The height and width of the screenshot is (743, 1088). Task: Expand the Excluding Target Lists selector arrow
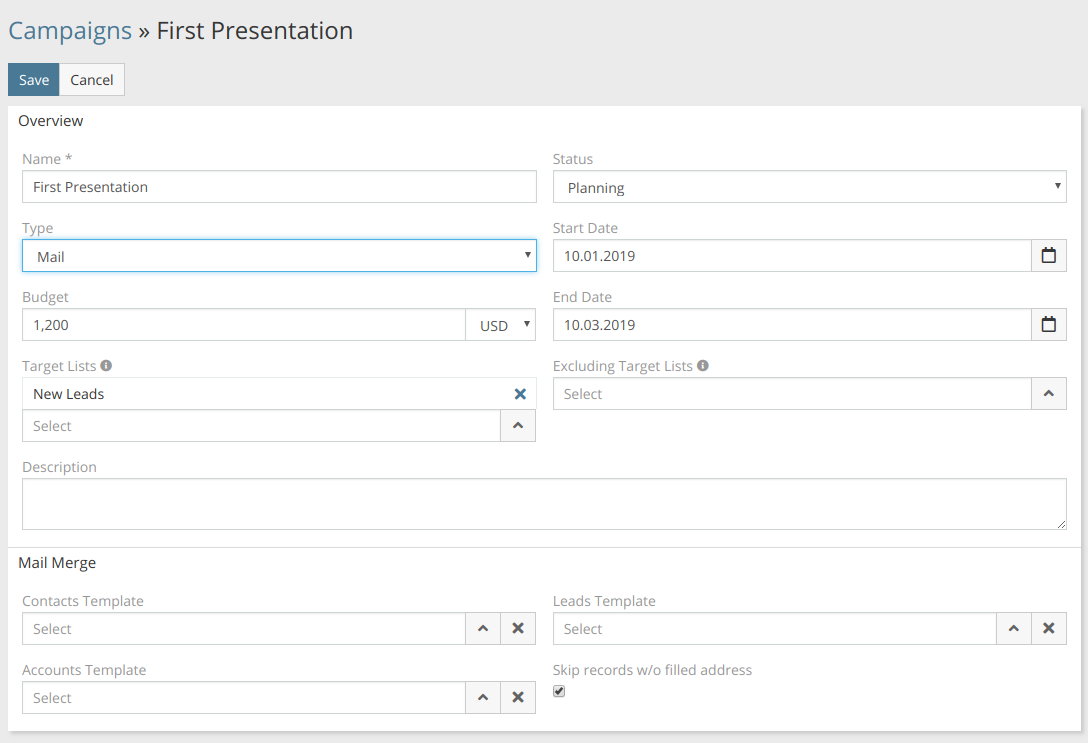(x=1048, y=394)
